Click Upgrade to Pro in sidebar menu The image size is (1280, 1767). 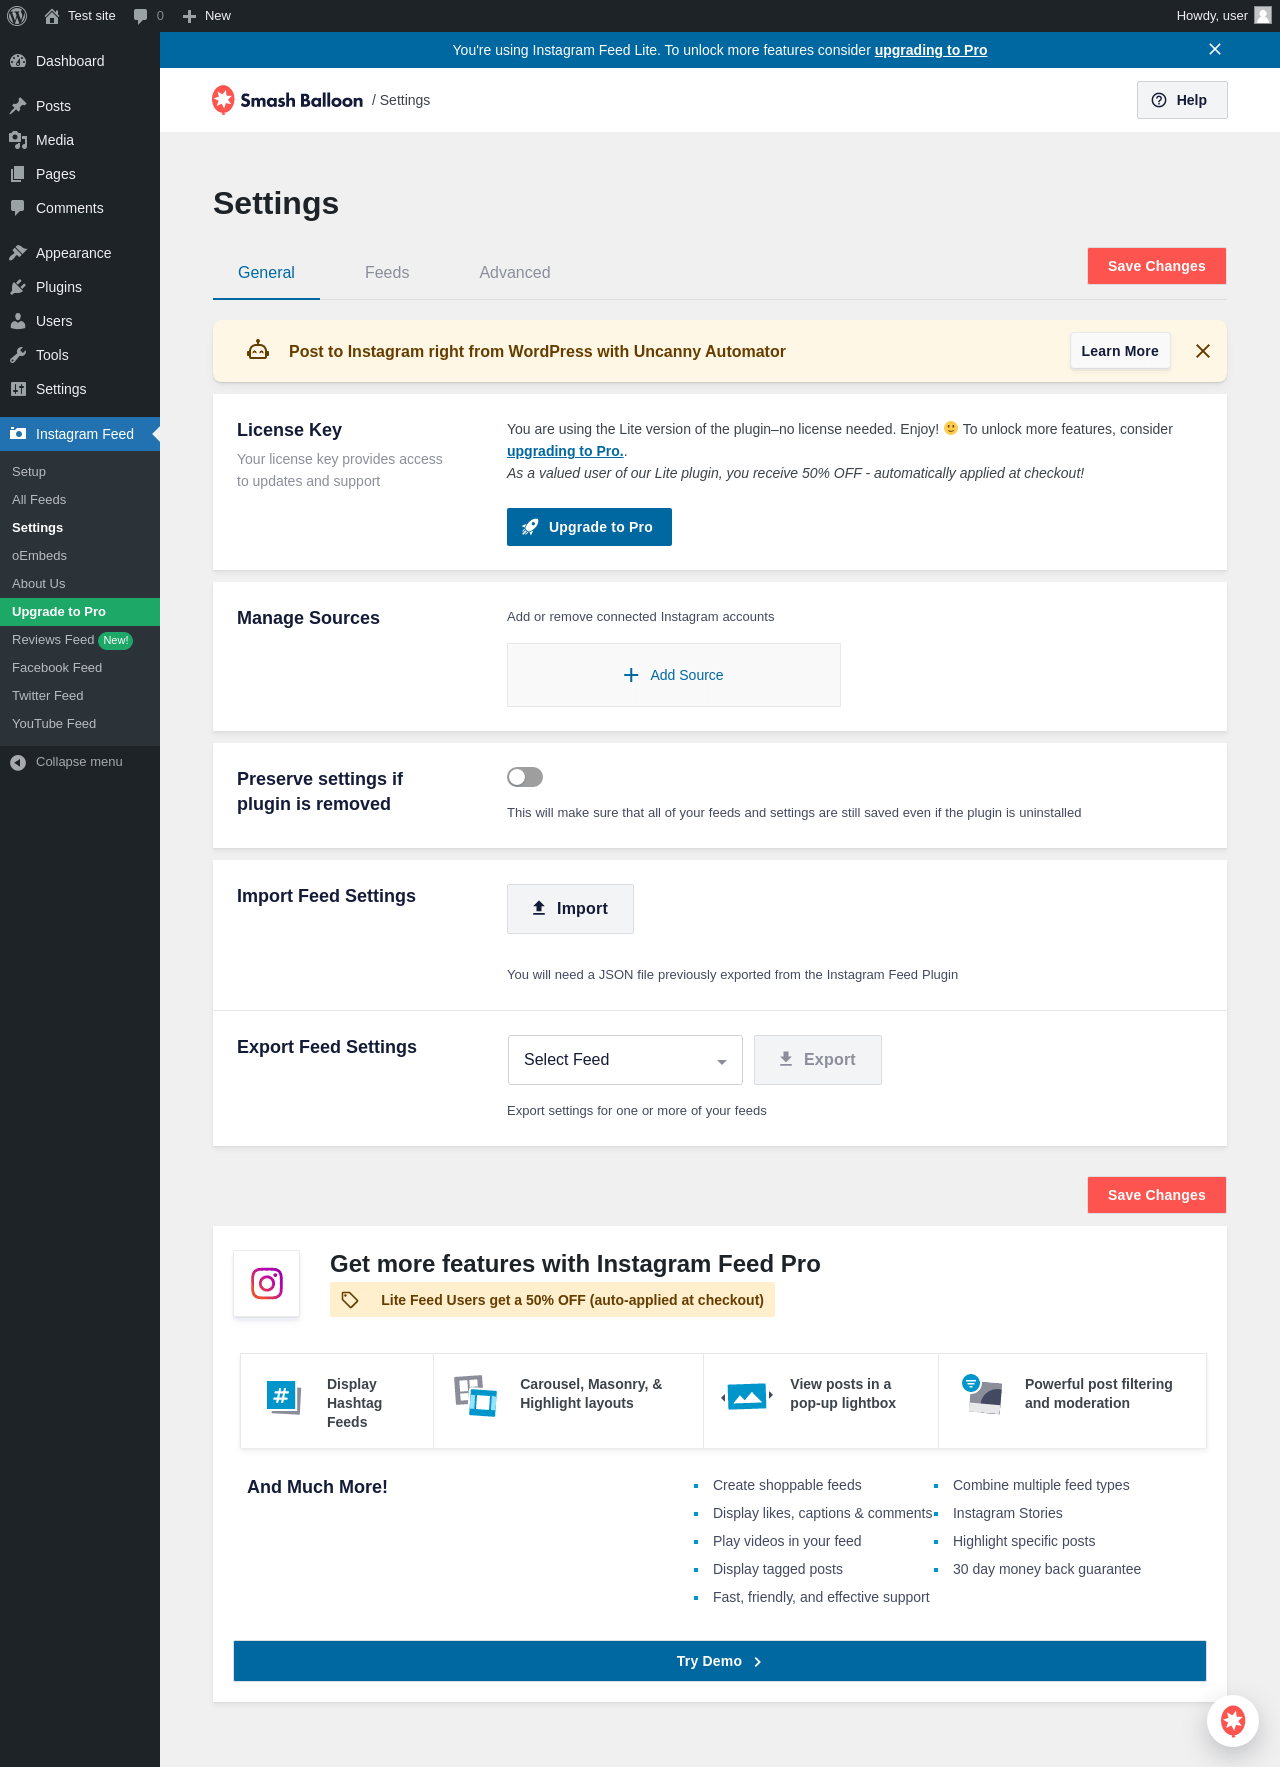(x=80, y=612)
